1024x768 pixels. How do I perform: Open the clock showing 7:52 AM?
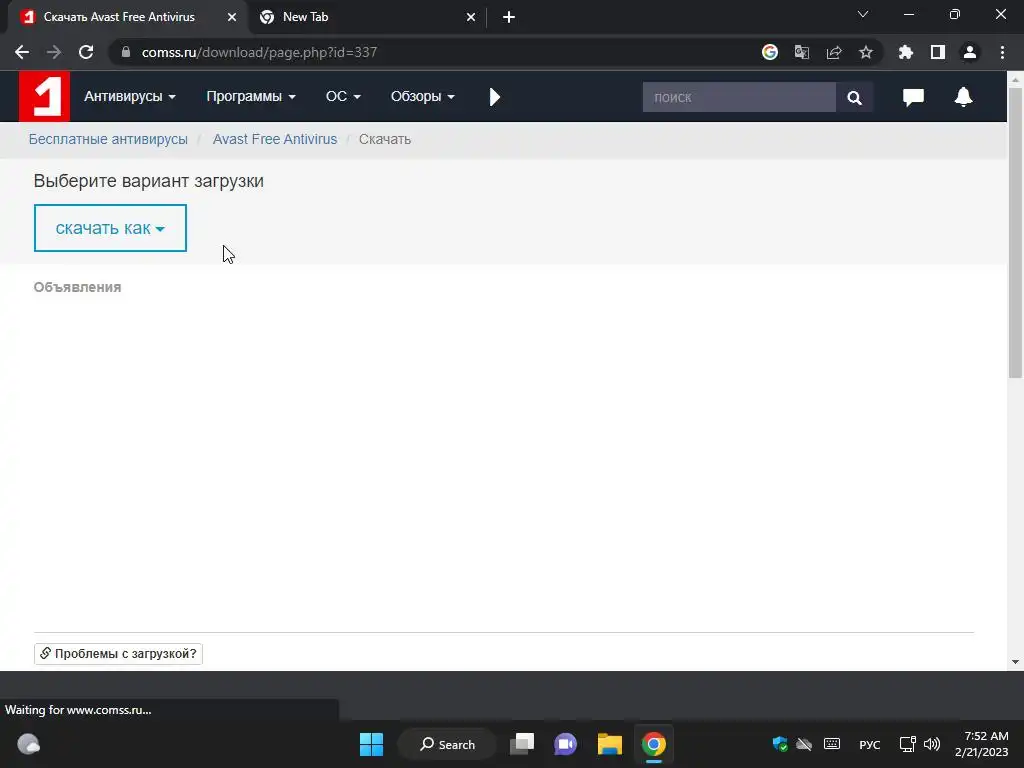981,744
